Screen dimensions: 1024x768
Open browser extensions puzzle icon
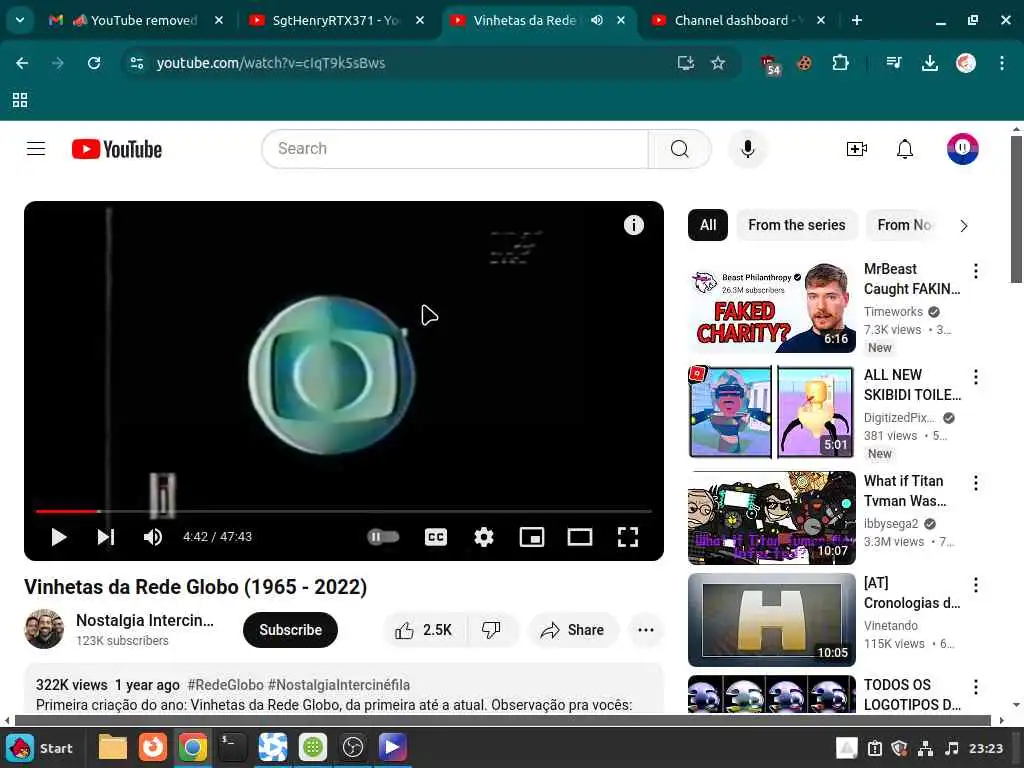click(x=840, y=63)
